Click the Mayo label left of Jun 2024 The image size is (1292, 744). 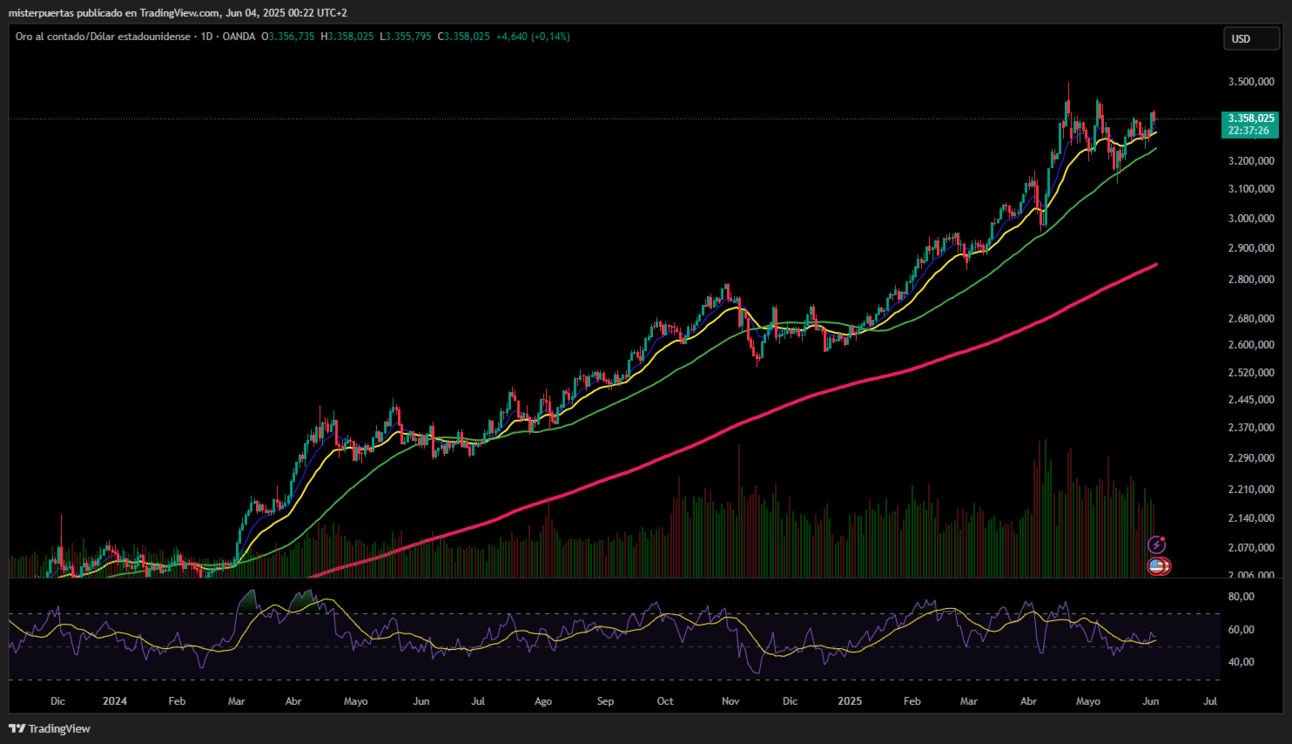coord(356,702)
